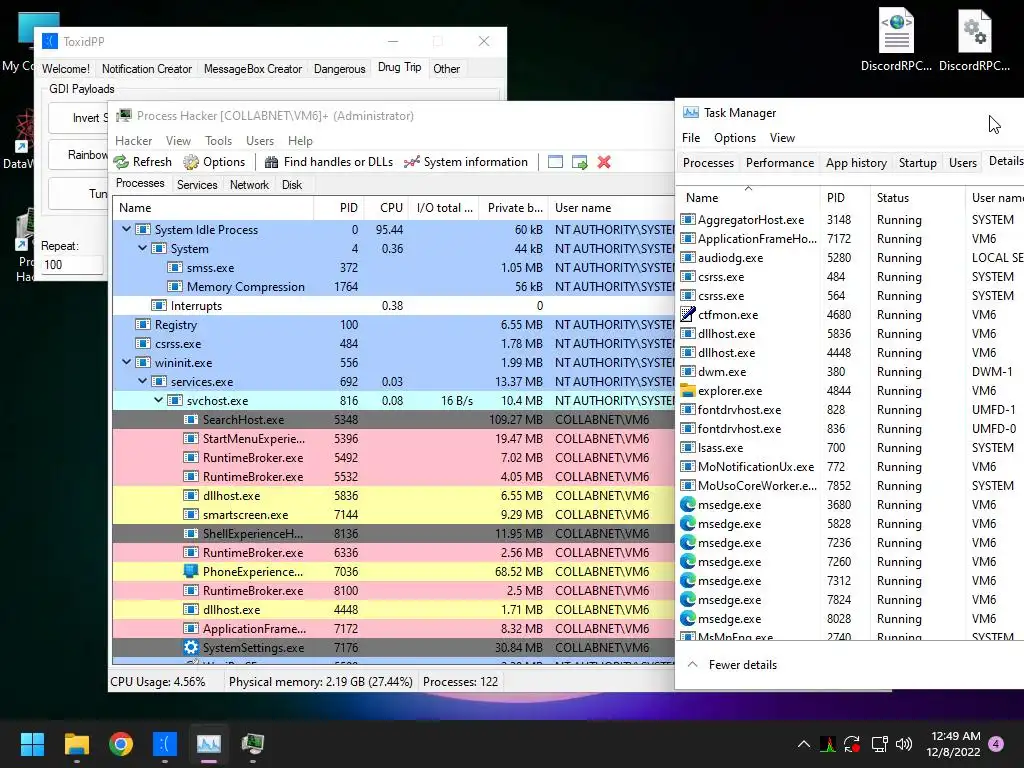Switch to Task Manager on the taskbar

click(x=209, y=744)
